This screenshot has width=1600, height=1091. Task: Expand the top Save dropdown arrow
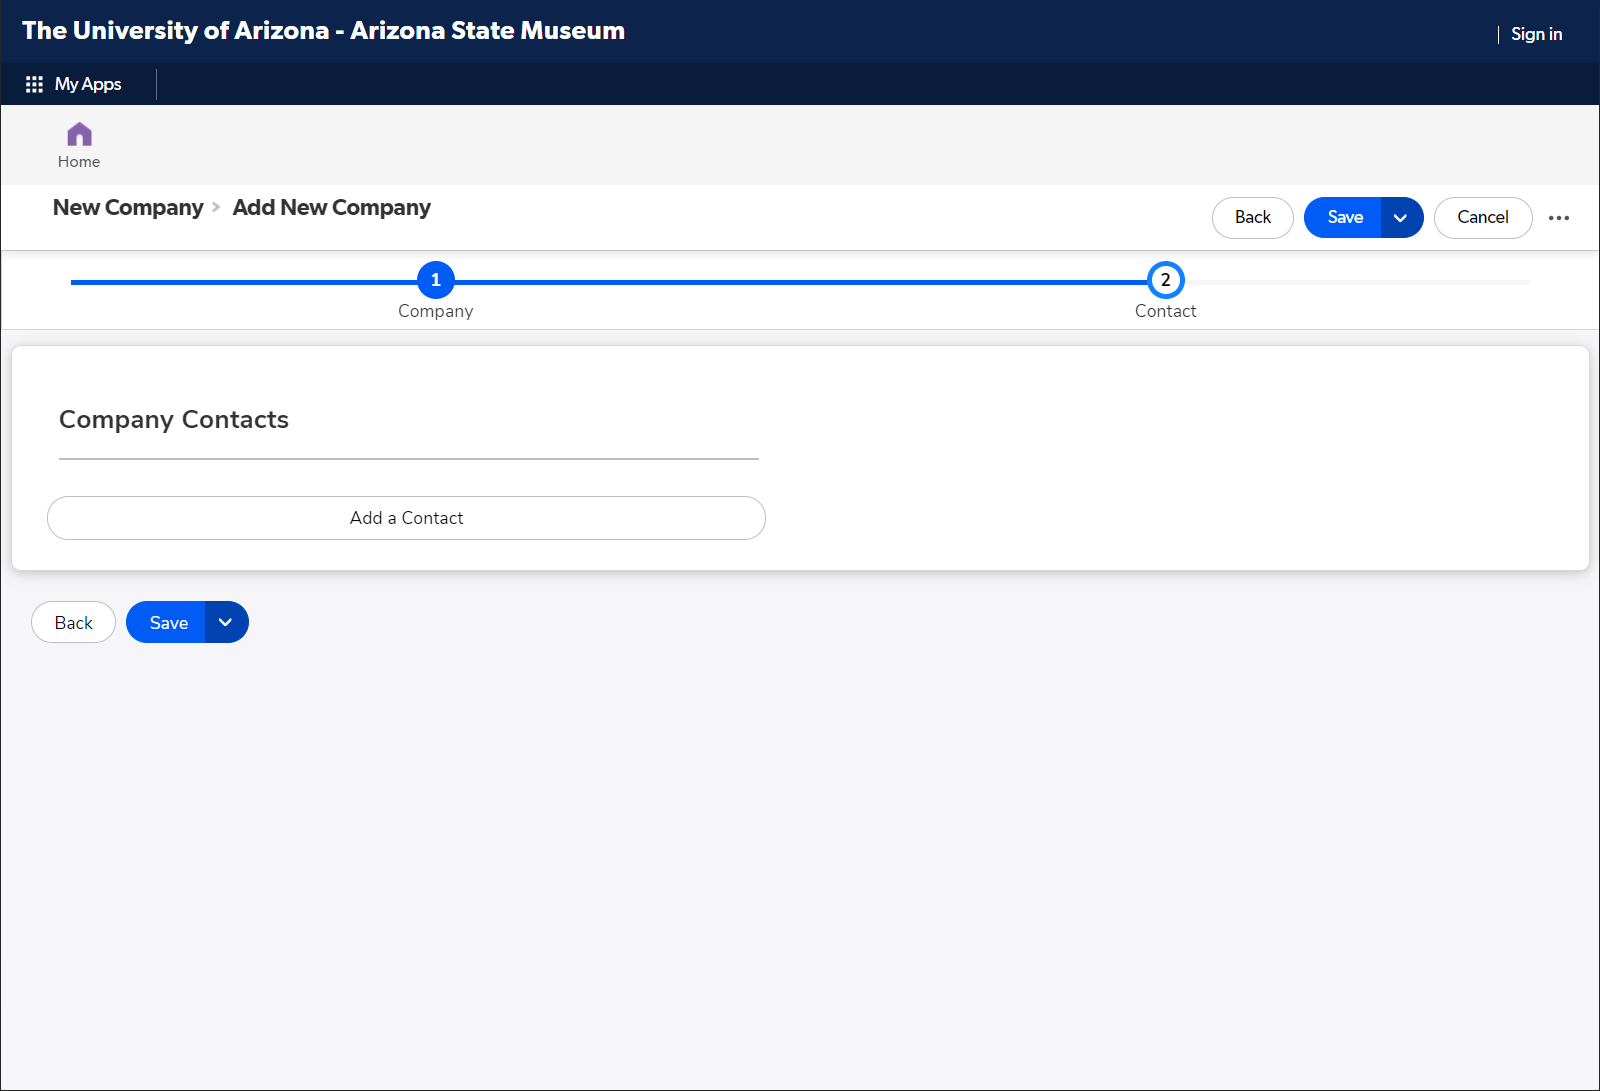click(1401, 218)
